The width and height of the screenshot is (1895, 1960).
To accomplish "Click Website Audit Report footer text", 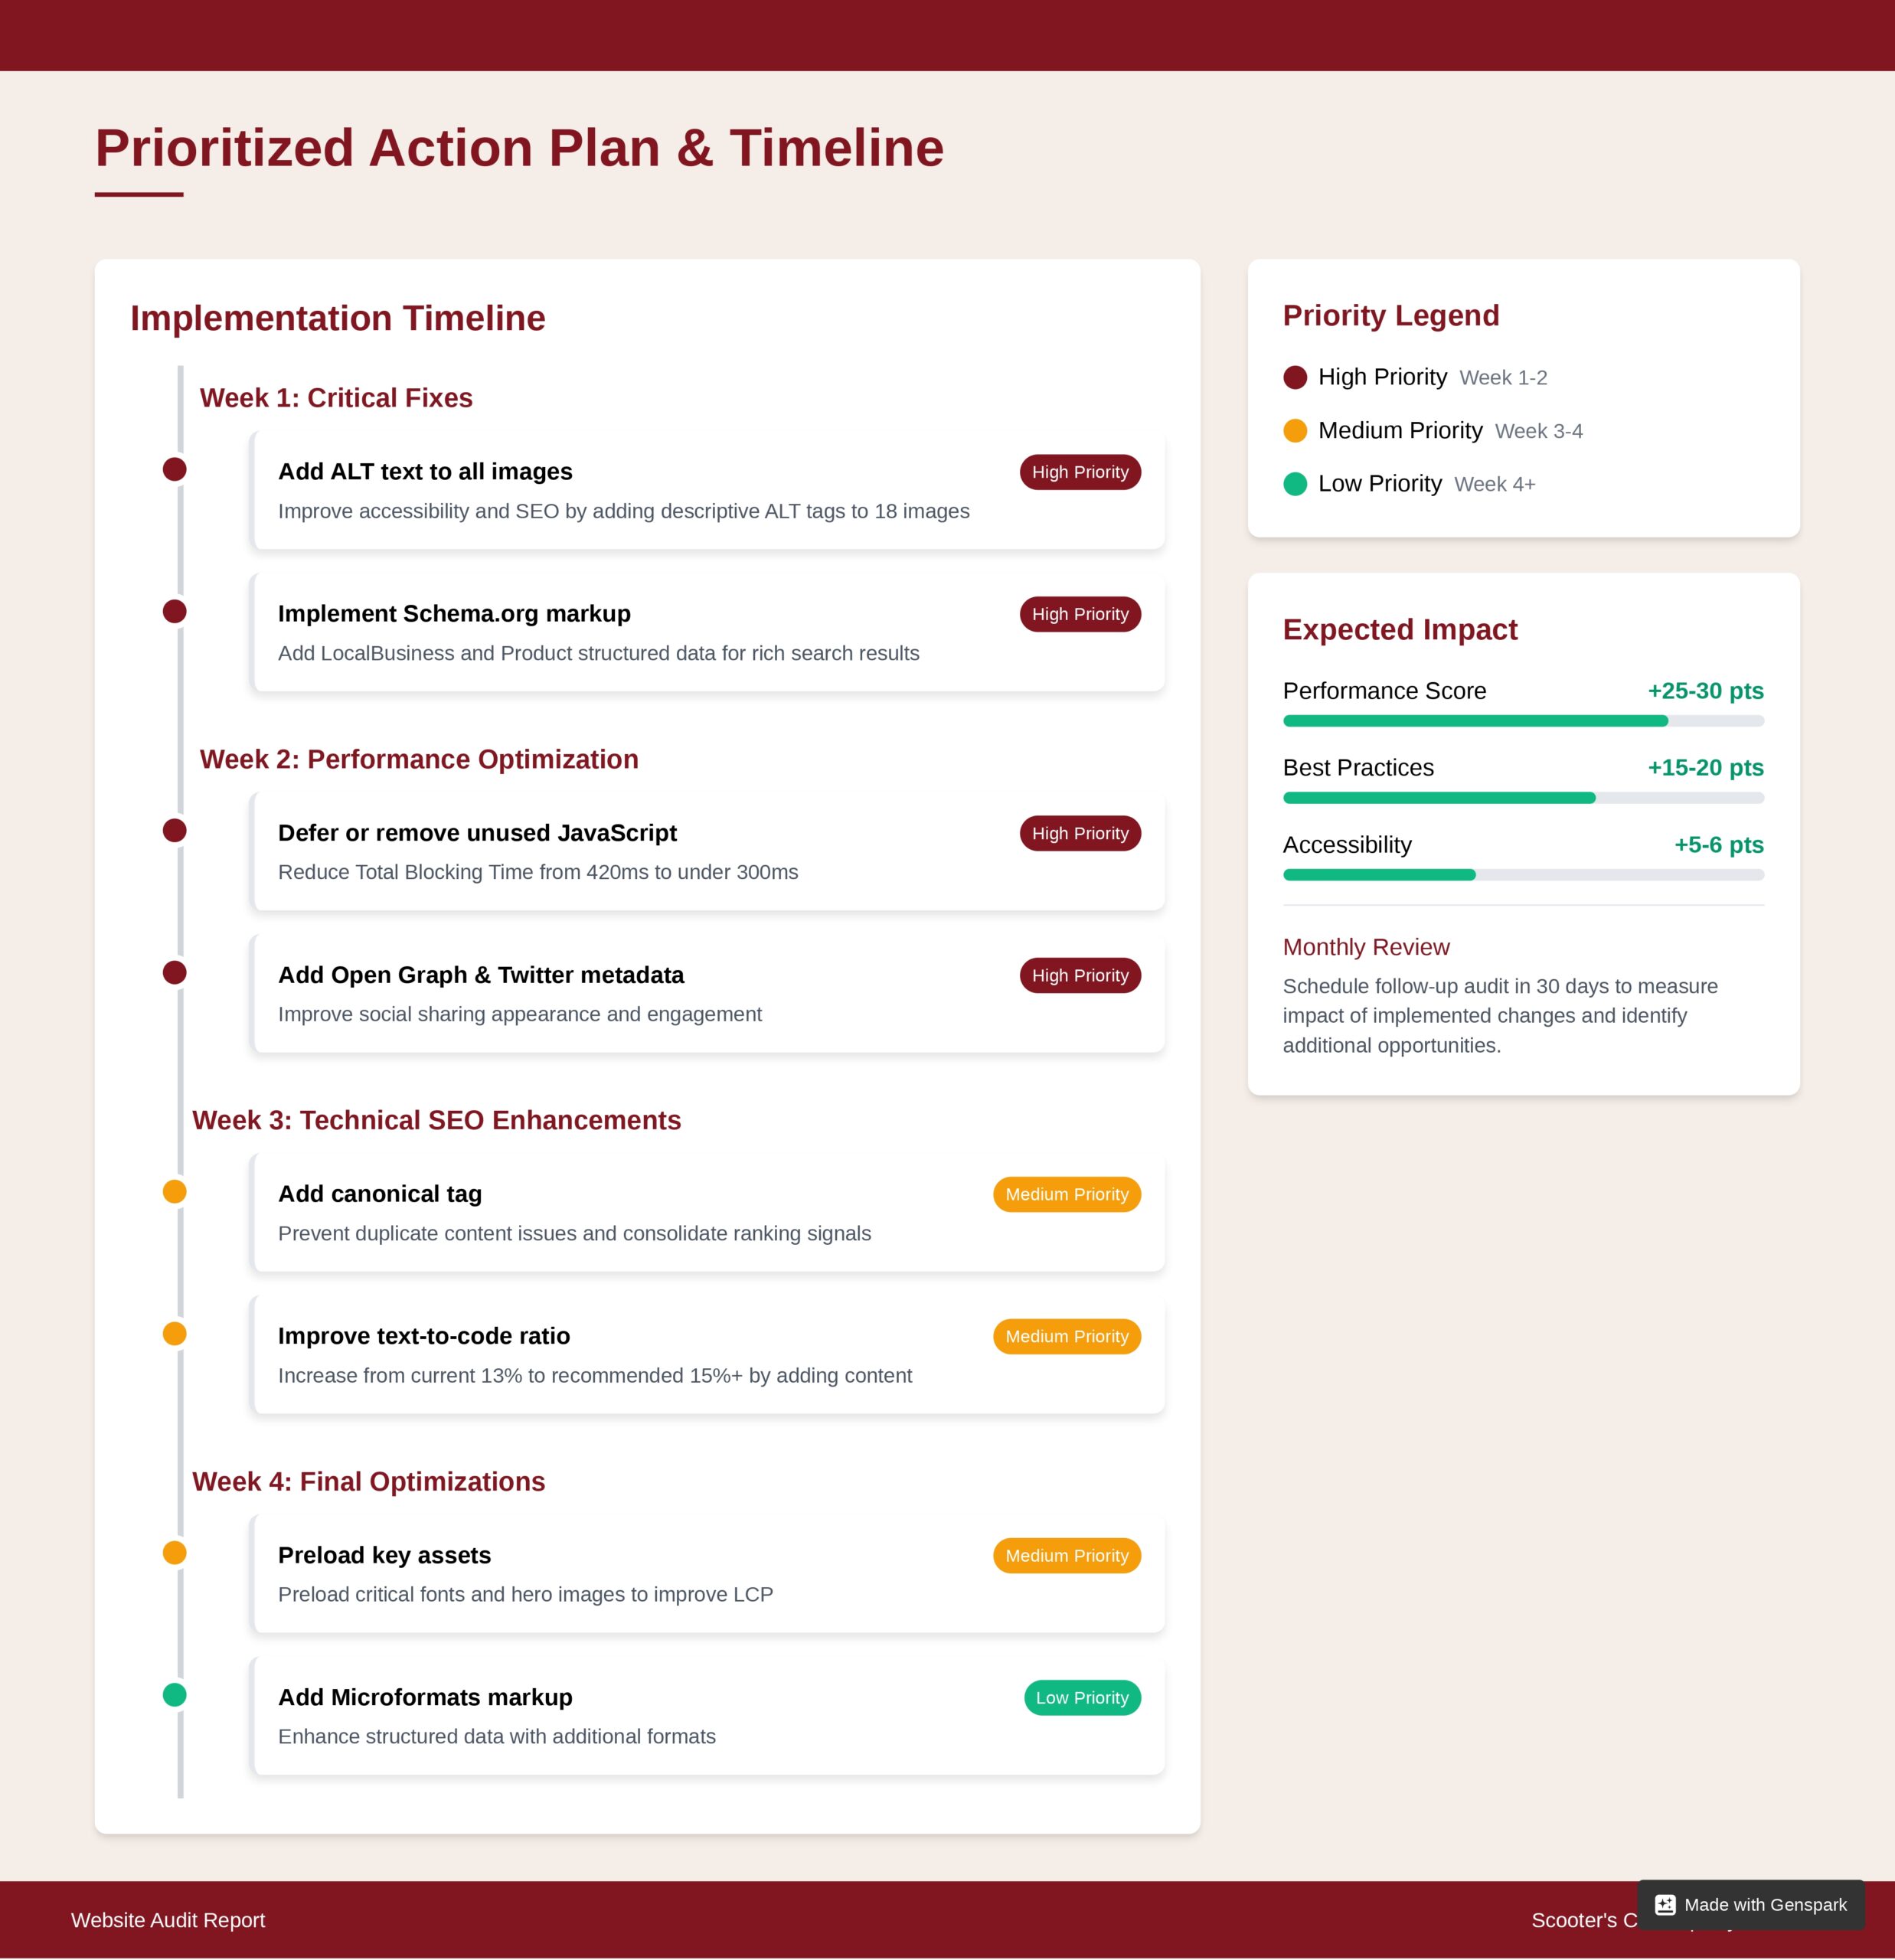I will click(168, 1920).
